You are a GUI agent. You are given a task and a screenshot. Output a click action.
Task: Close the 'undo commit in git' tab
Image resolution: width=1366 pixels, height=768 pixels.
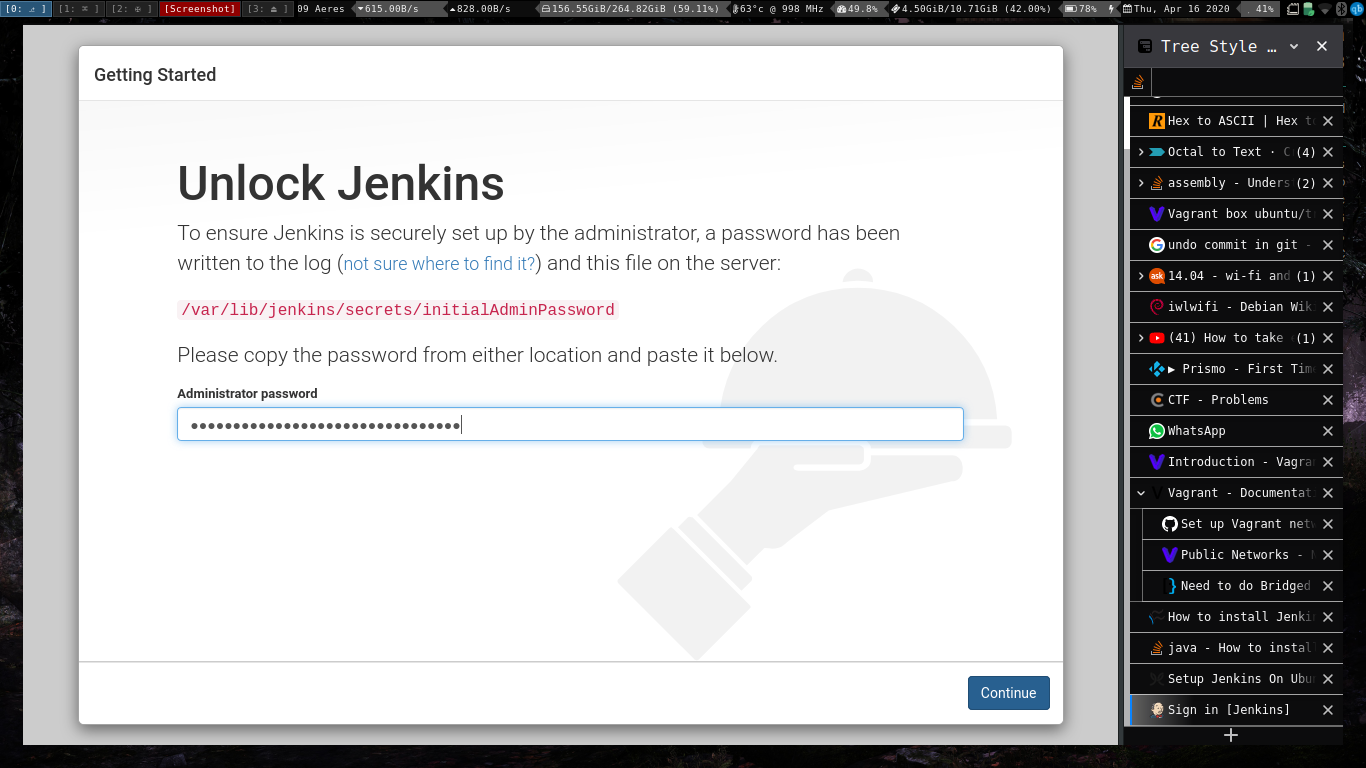tap(1328, 245)
